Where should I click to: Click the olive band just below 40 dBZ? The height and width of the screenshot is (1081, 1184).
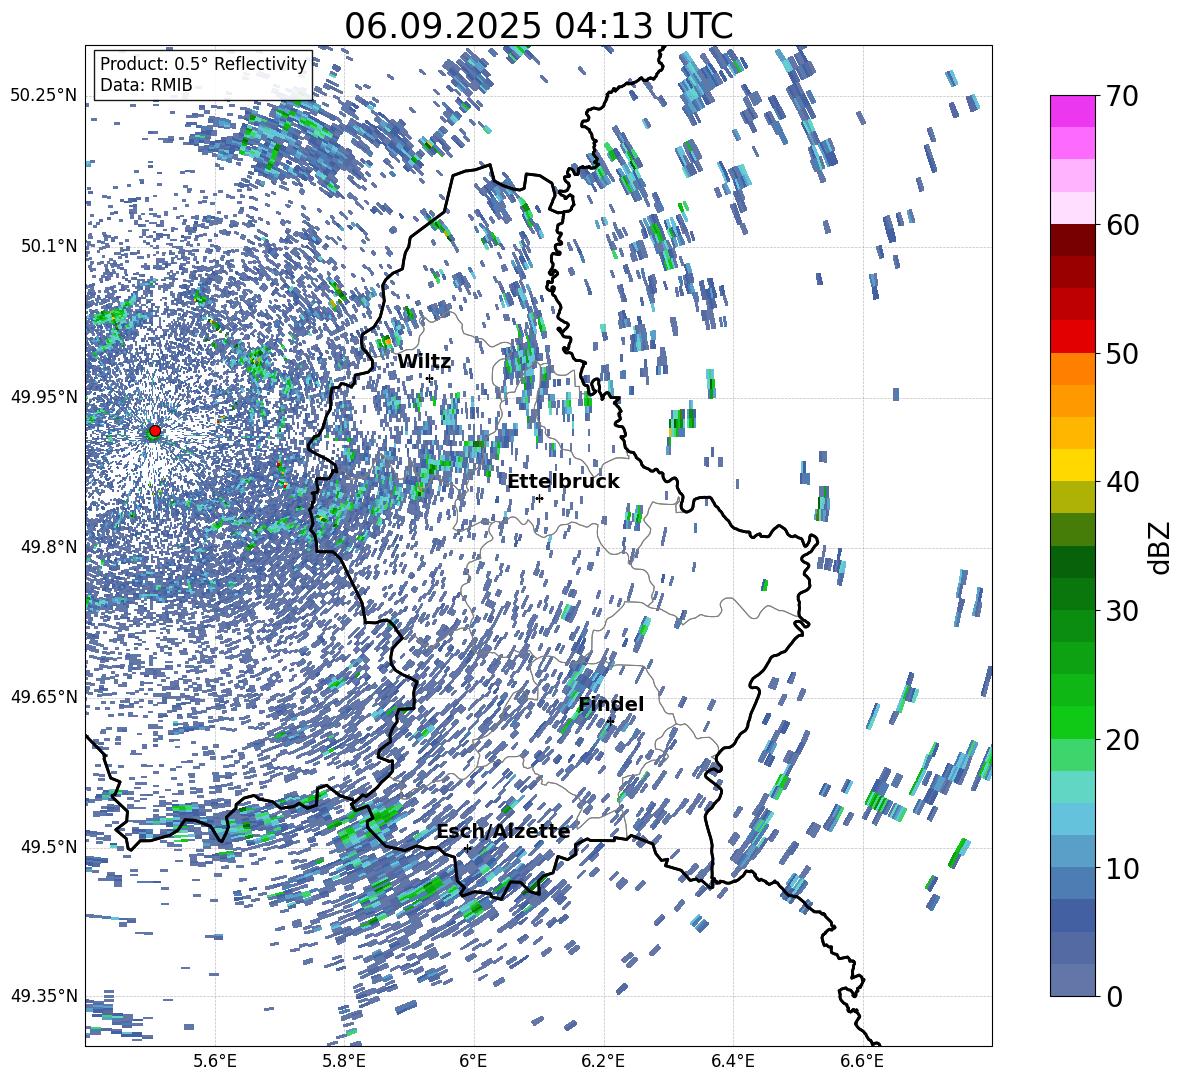(1072, 497)
